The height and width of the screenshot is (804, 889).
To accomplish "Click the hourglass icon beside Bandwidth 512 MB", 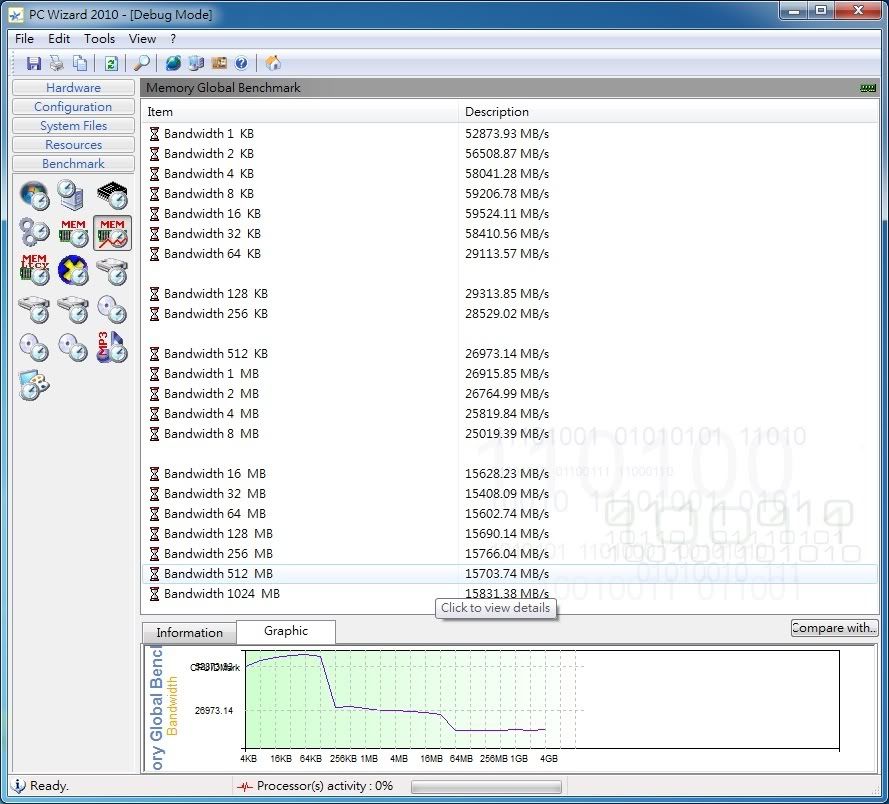I will [154, 574].
